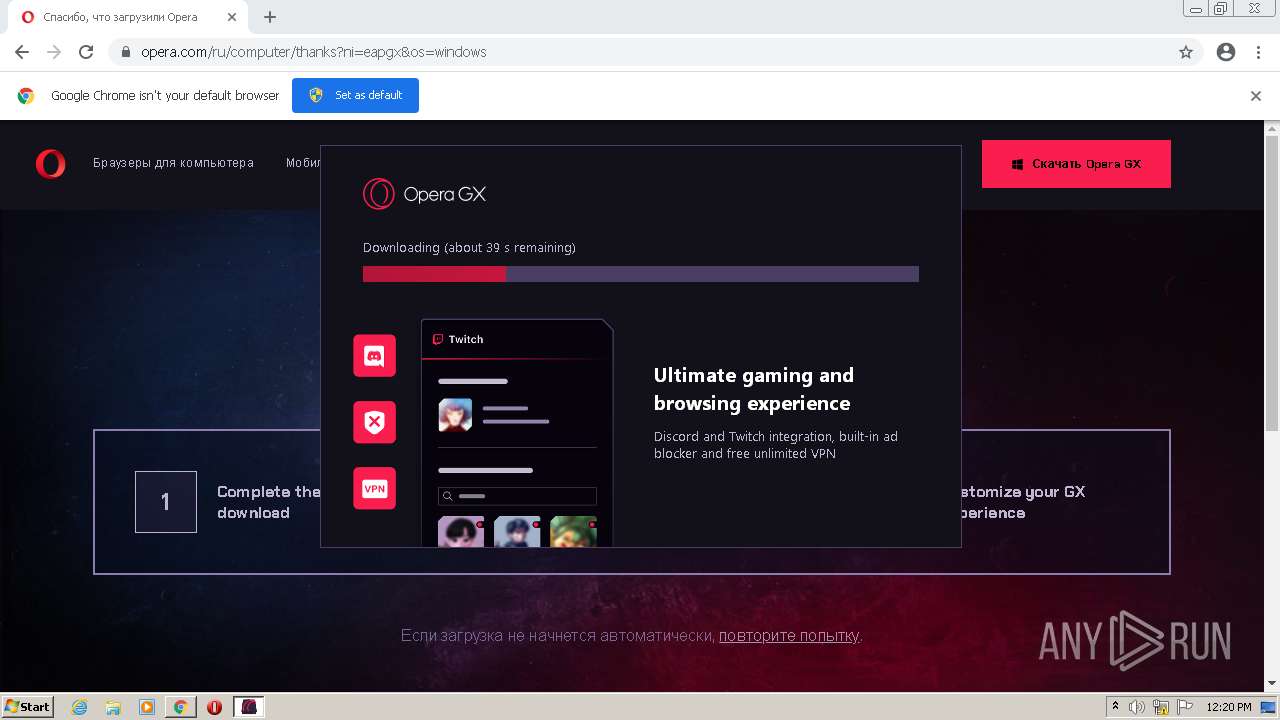Click the network tray icon

(1161, 707)
